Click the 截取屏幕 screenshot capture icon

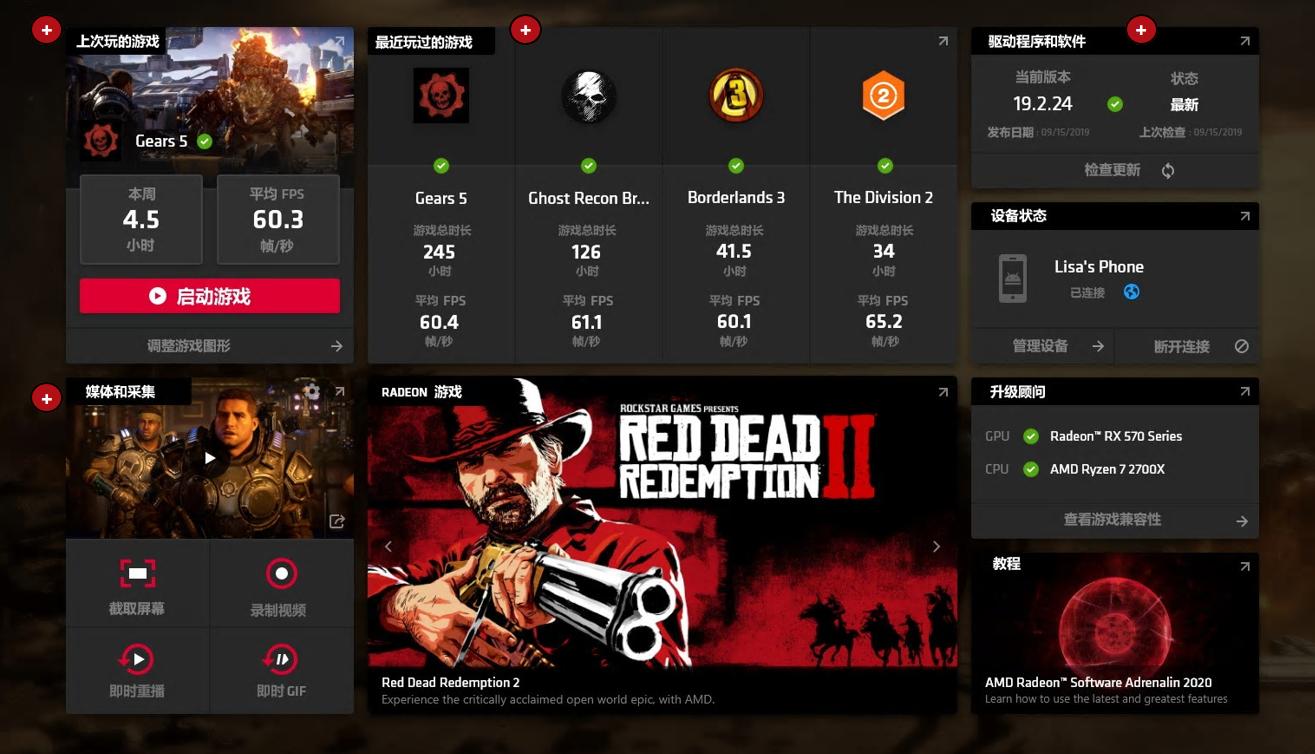138,573
